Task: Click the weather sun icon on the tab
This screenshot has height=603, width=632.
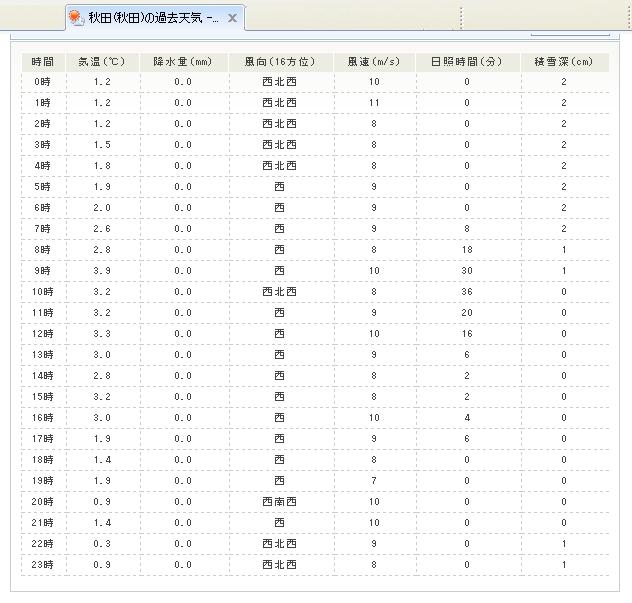Action: [76, 17]
